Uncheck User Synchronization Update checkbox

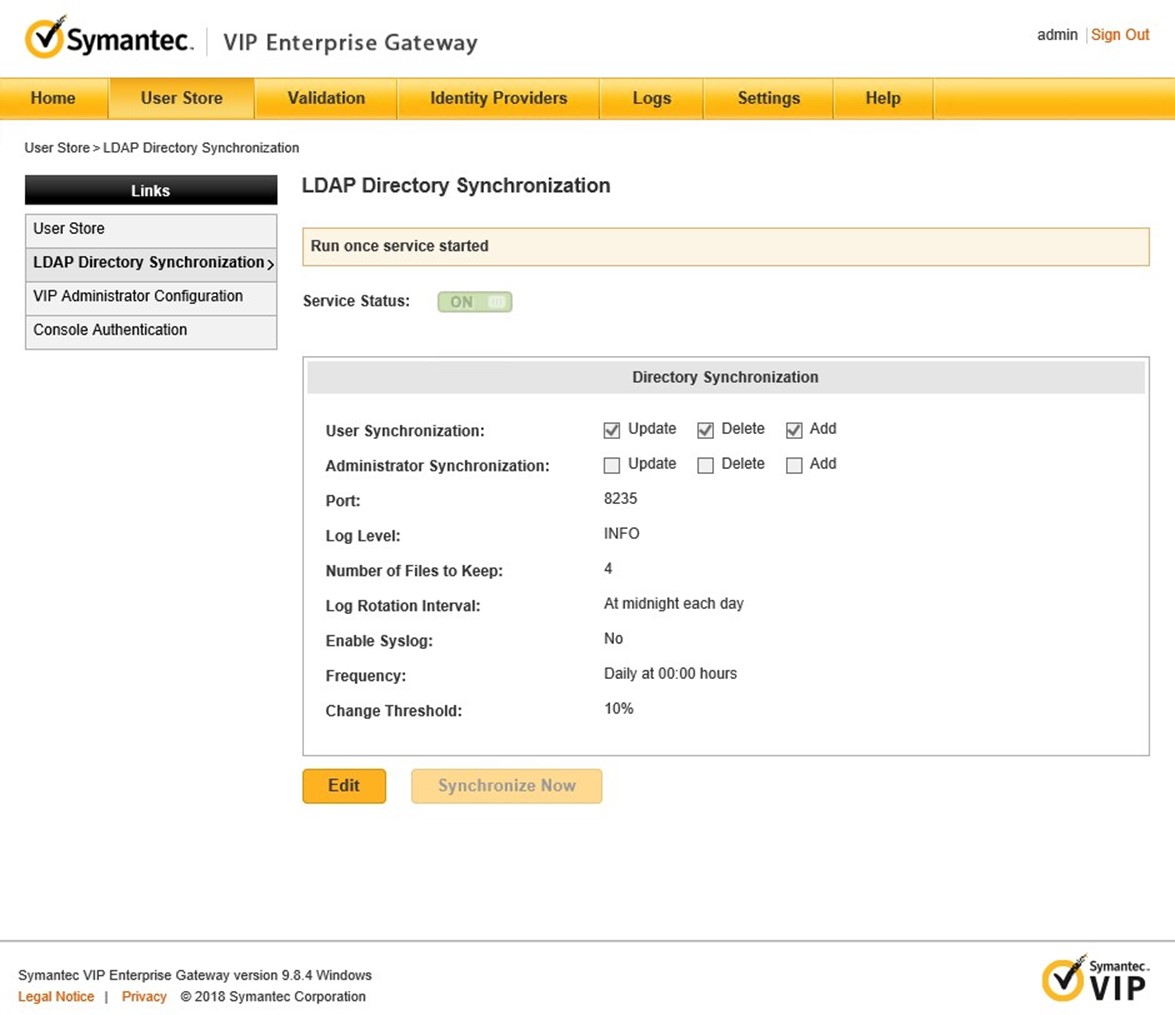611,430
